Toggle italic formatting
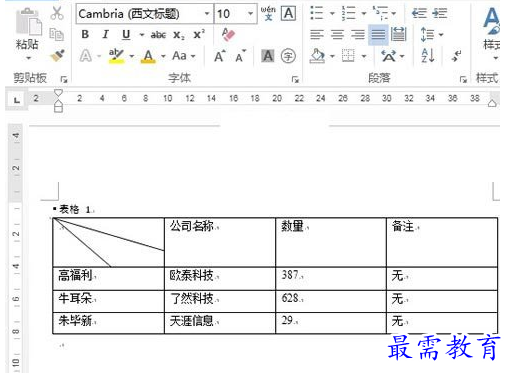Viewport: 509px width, 379px height. pyautogui.click(x=105, y=34)
